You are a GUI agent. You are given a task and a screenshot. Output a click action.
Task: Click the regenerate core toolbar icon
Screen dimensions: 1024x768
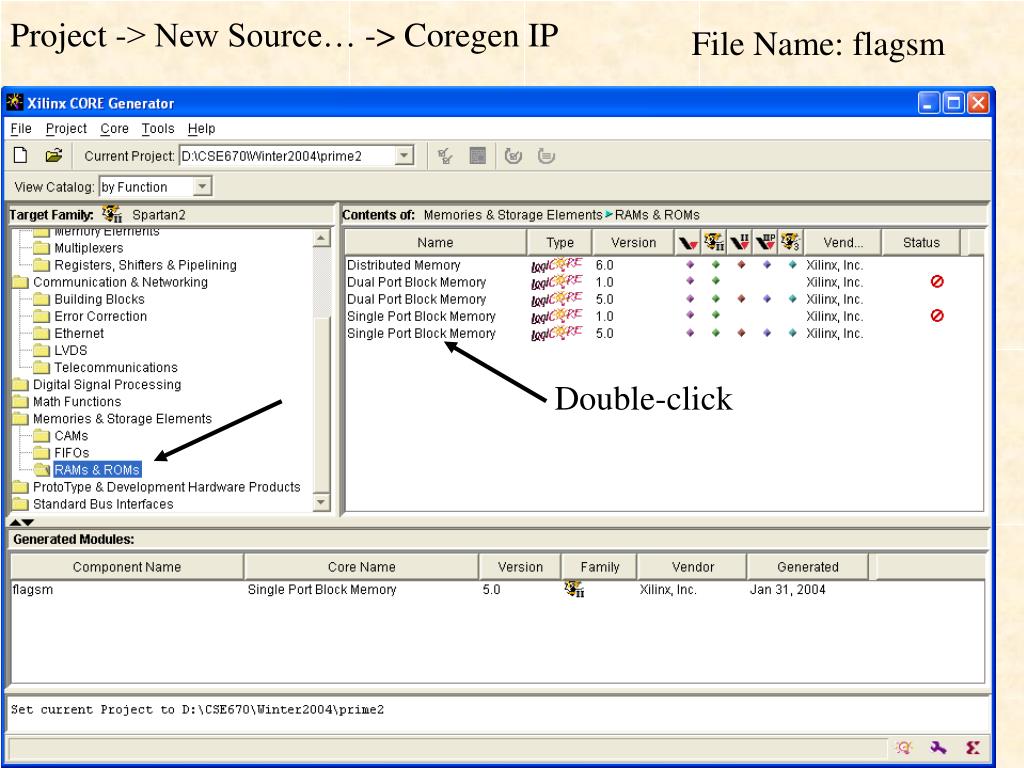click(513, 156)
